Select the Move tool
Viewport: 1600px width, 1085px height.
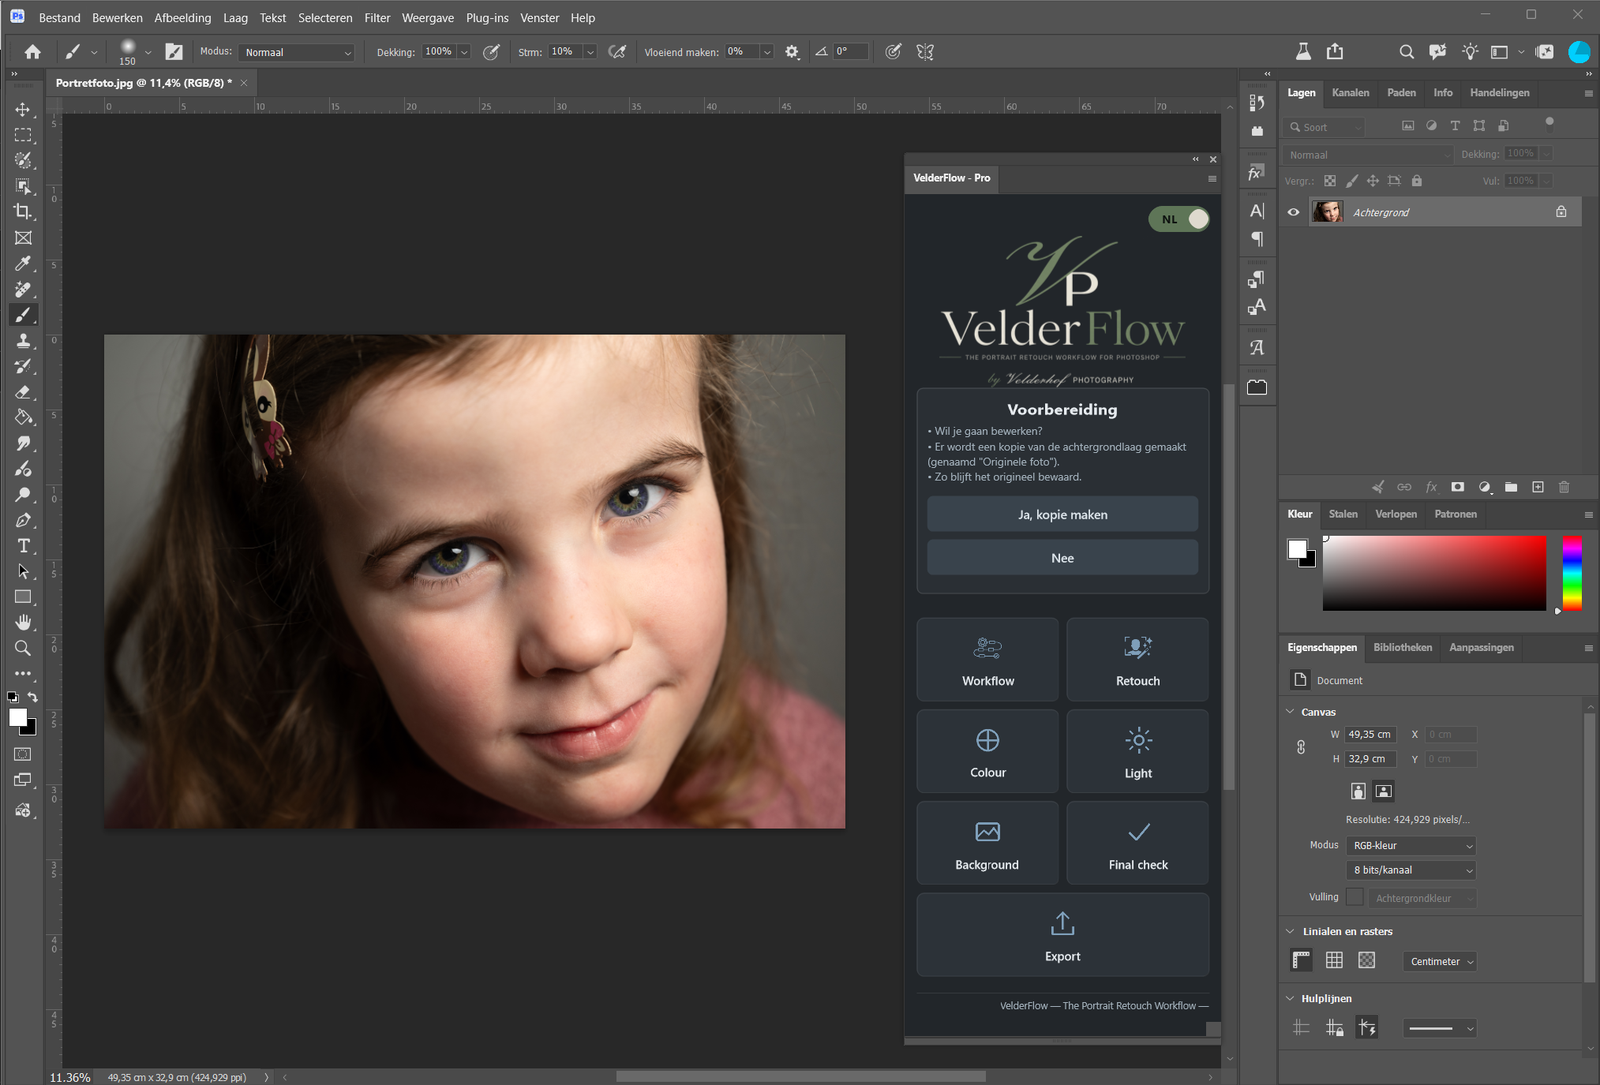click(23, 109)
